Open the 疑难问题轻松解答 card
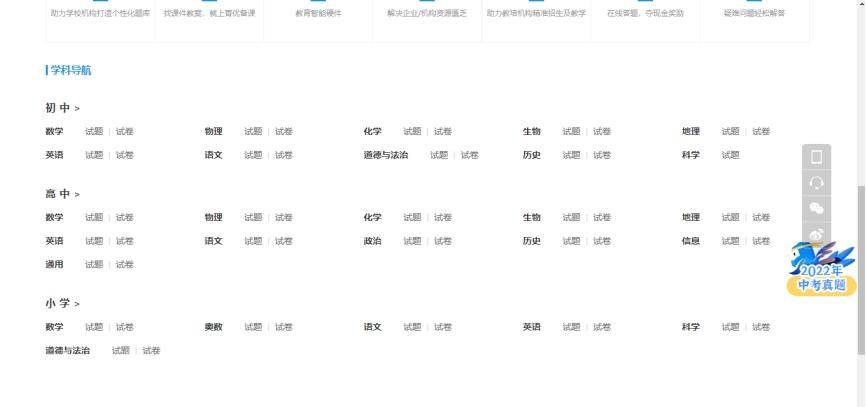866x407 pixels. pos(754,19)
